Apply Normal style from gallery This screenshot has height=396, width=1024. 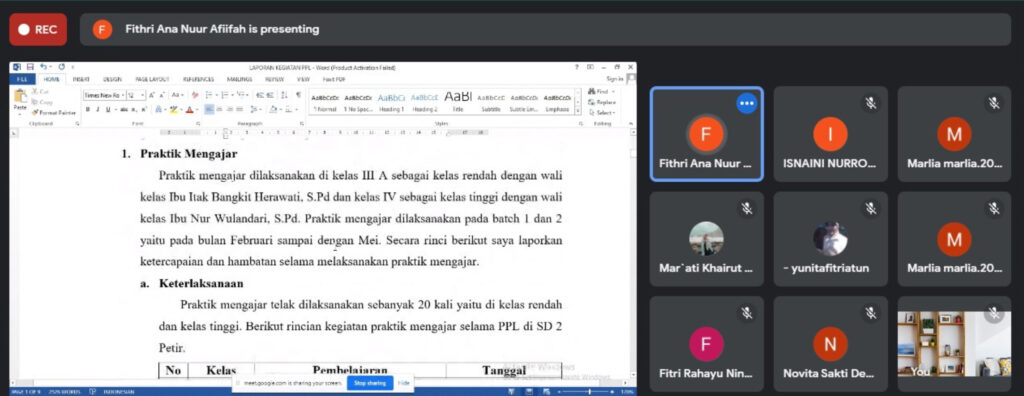pos(325,103)
